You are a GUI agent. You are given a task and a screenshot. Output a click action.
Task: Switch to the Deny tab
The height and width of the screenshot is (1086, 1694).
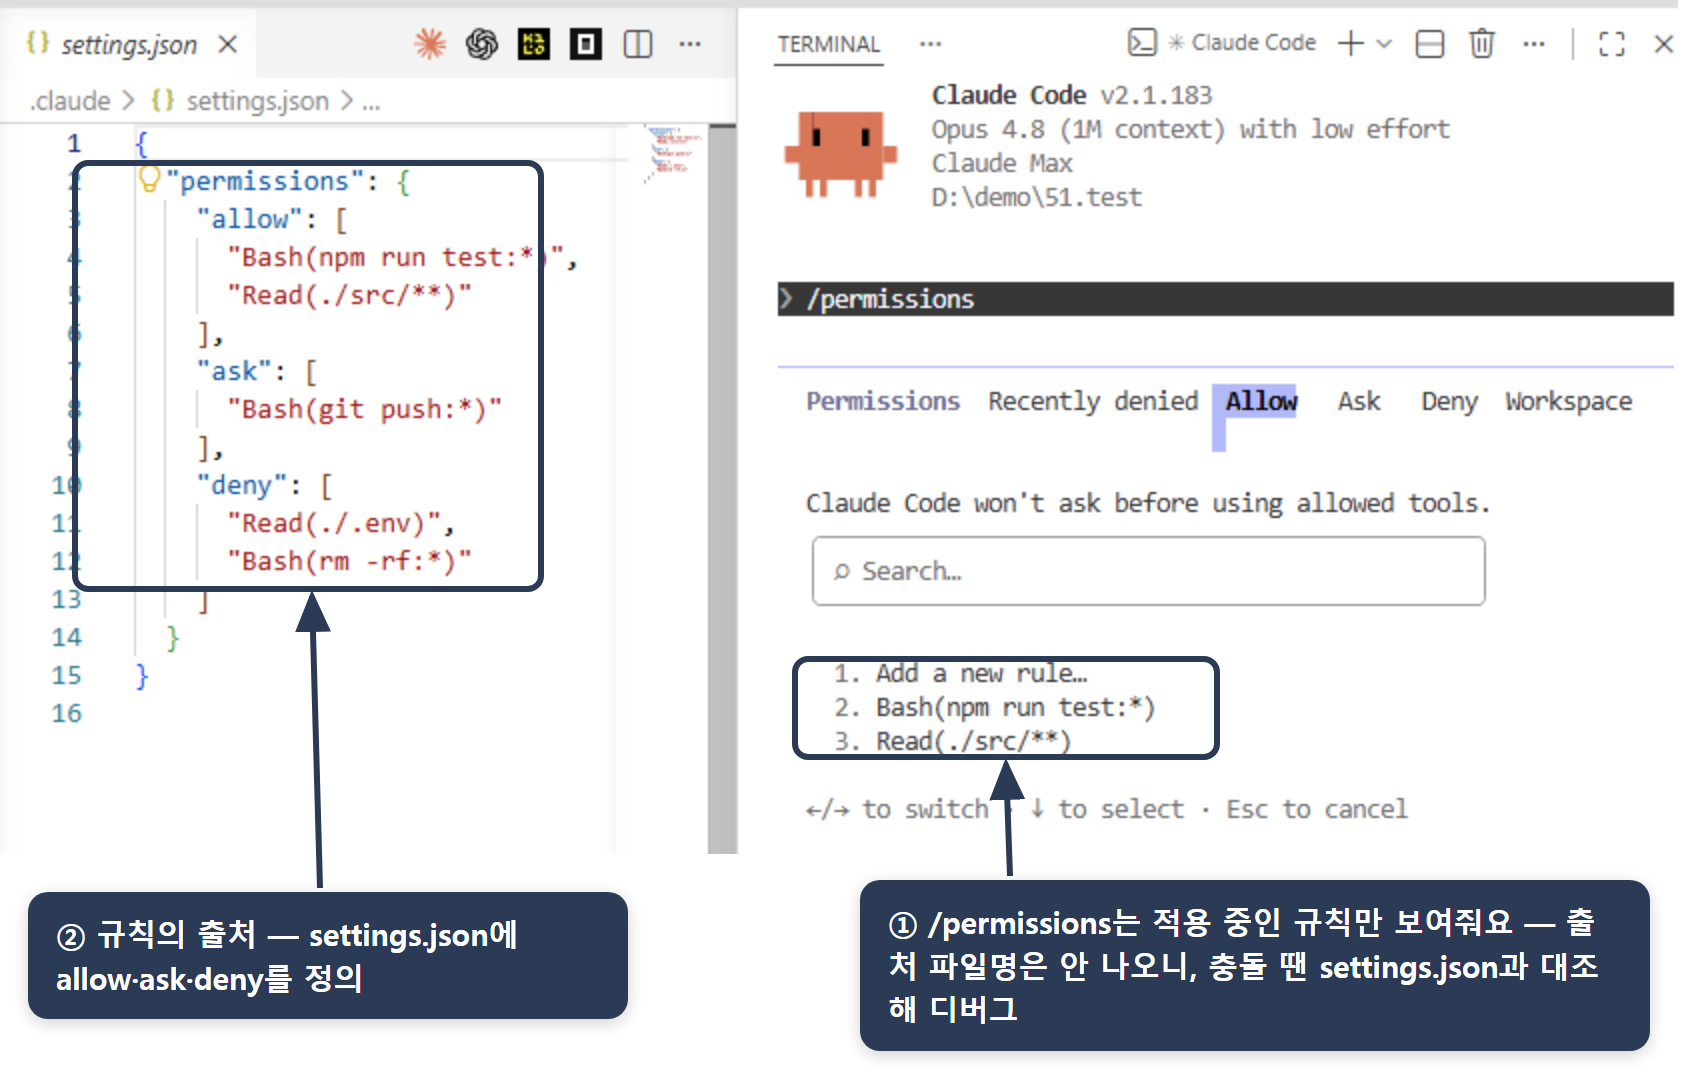pyautogui.click(x=1449, y=401)
